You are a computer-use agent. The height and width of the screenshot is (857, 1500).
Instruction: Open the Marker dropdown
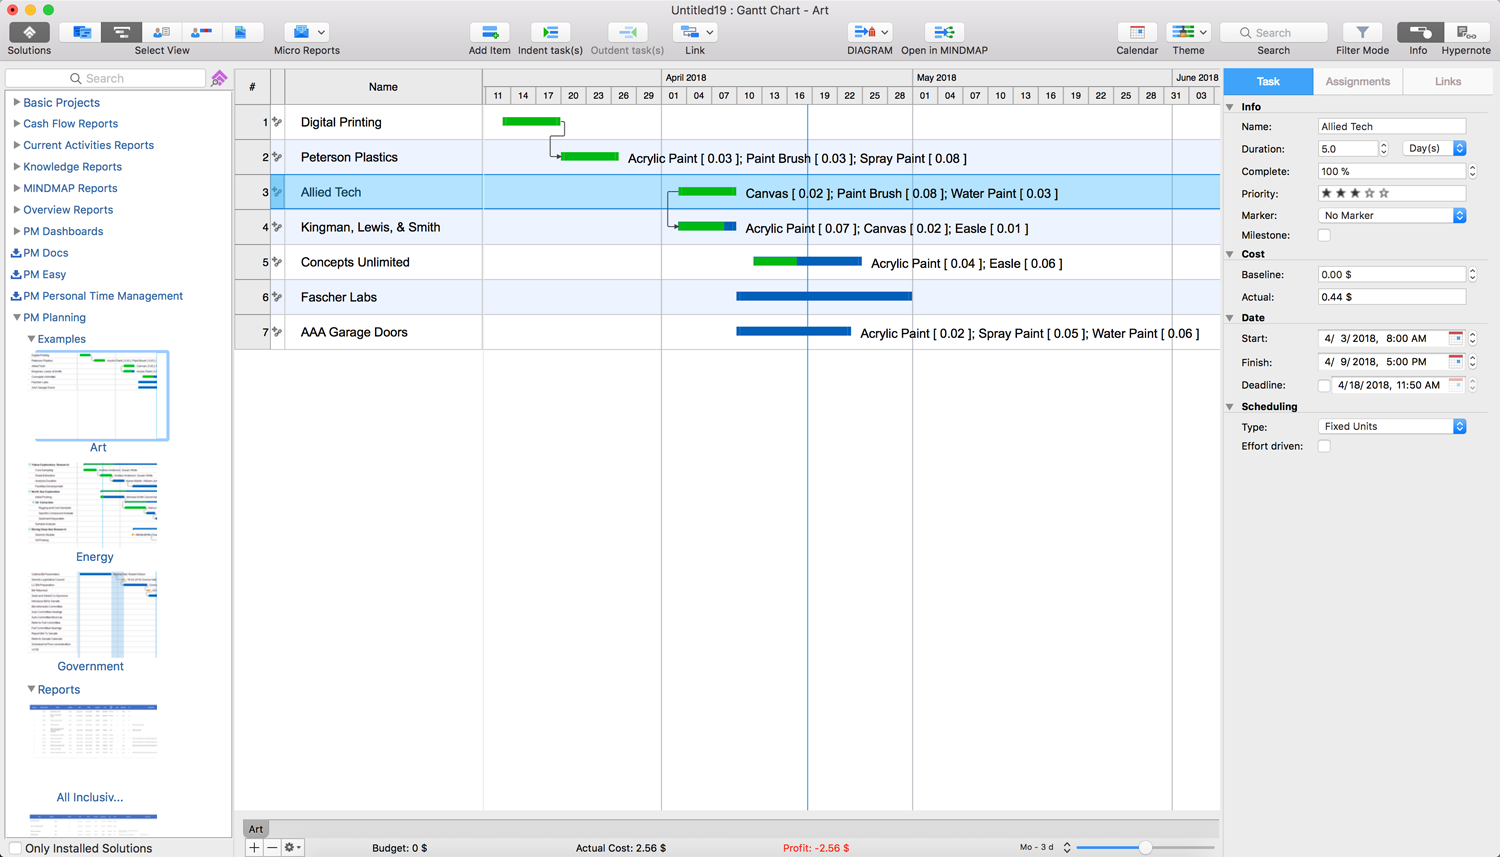tap(1392, 215)
